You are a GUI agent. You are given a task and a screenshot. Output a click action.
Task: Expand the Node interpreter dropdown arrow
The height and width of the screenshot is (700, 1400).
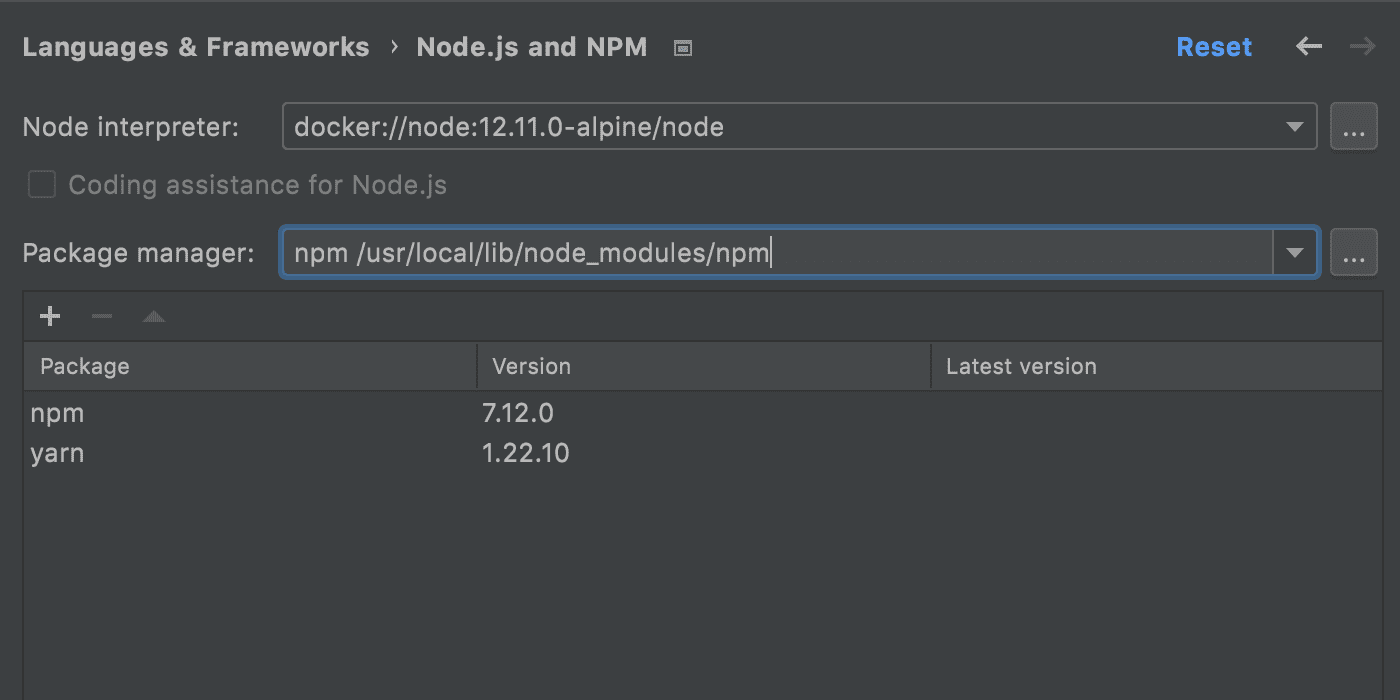(1295, 127)
